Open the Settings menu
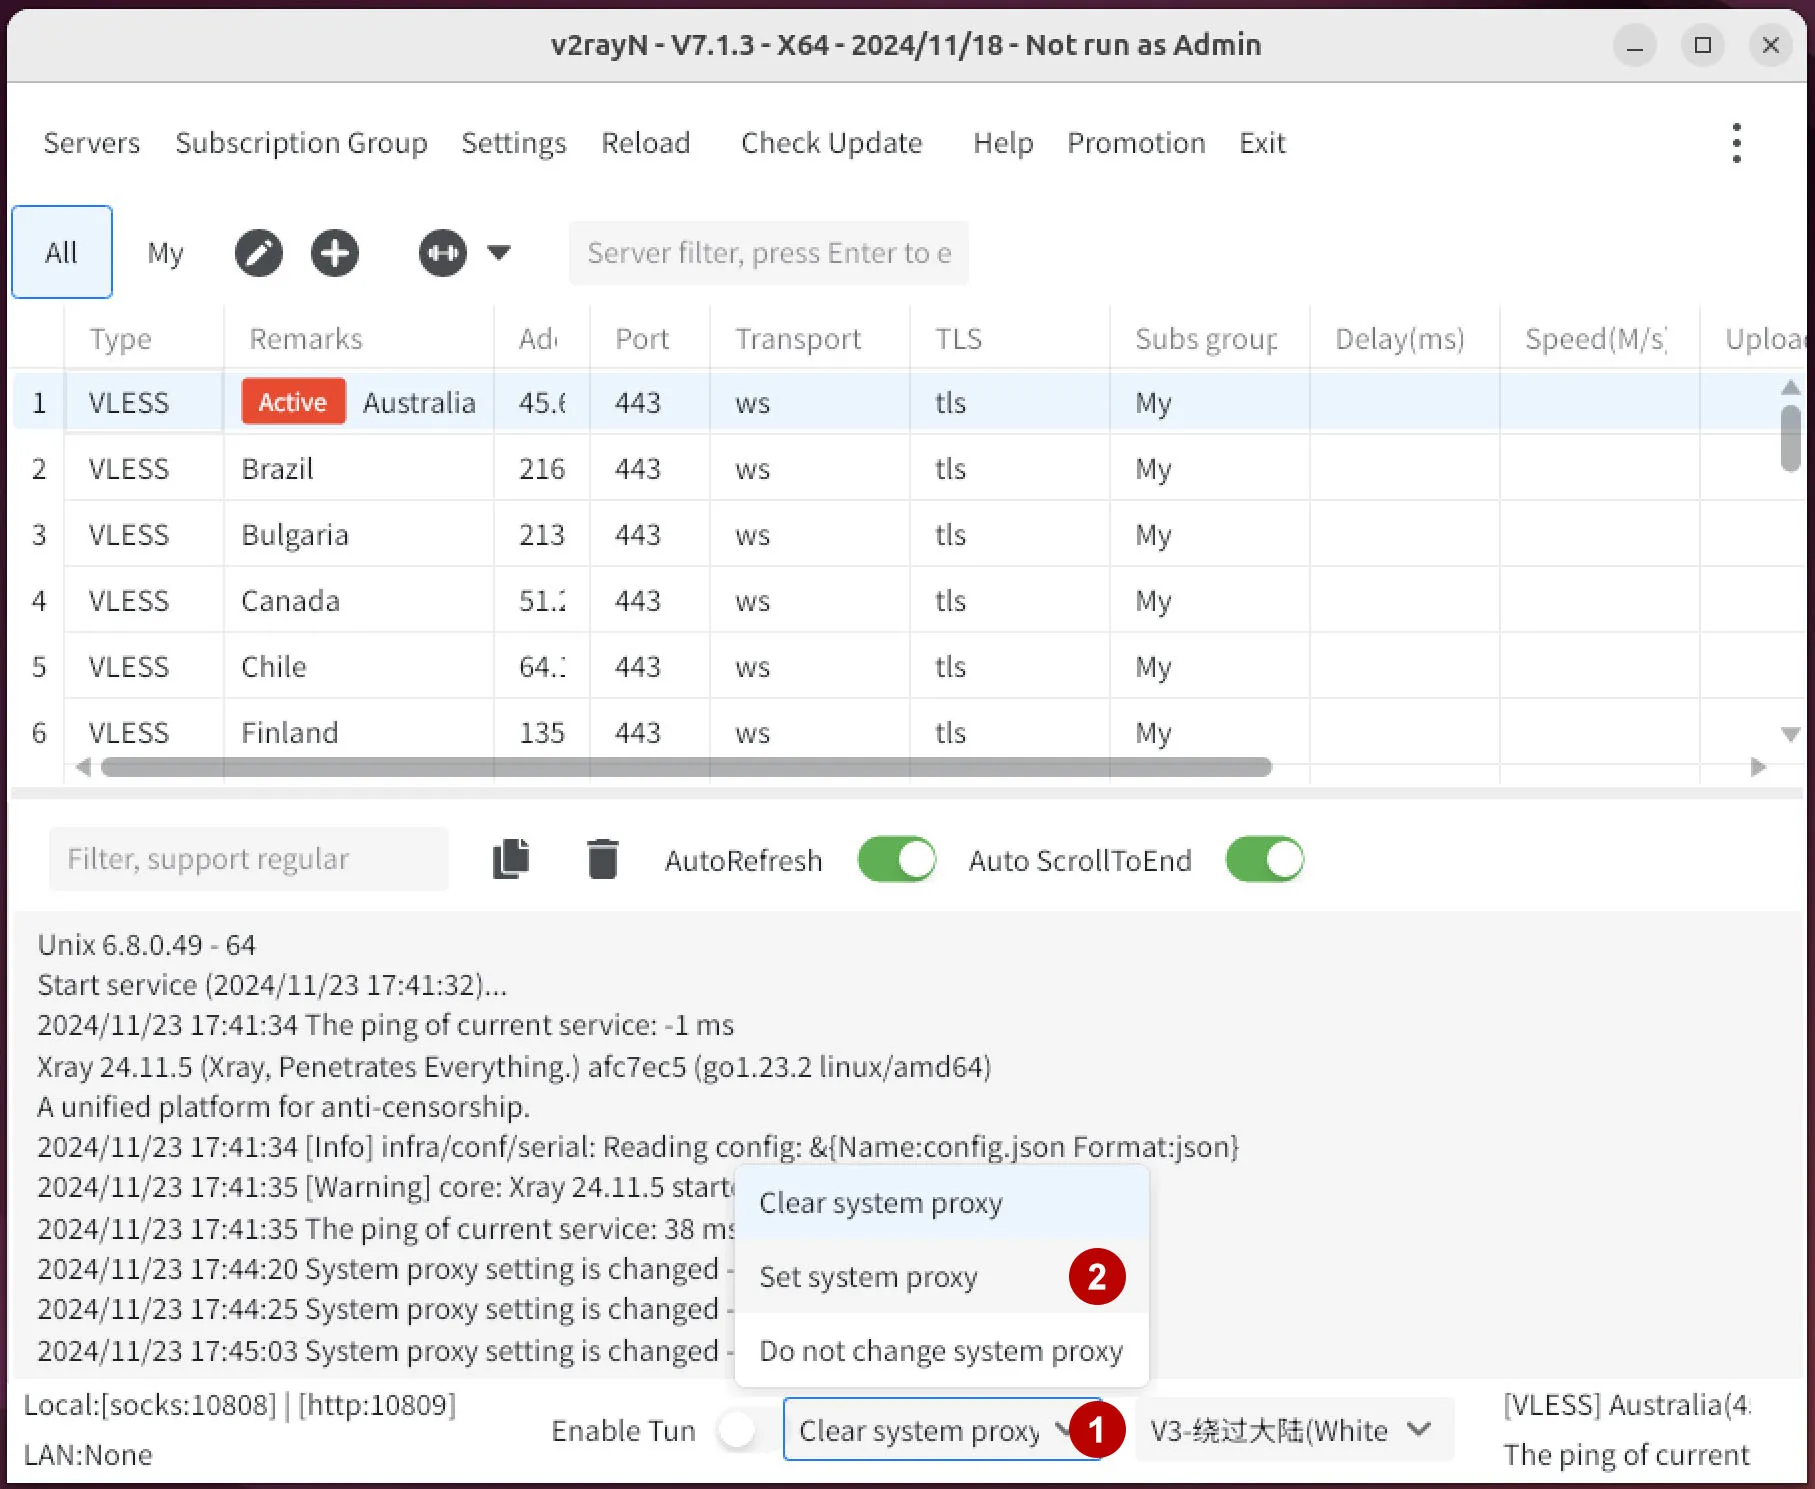1815x1489 pixels. pyautogui.click(x=514, y=143)
